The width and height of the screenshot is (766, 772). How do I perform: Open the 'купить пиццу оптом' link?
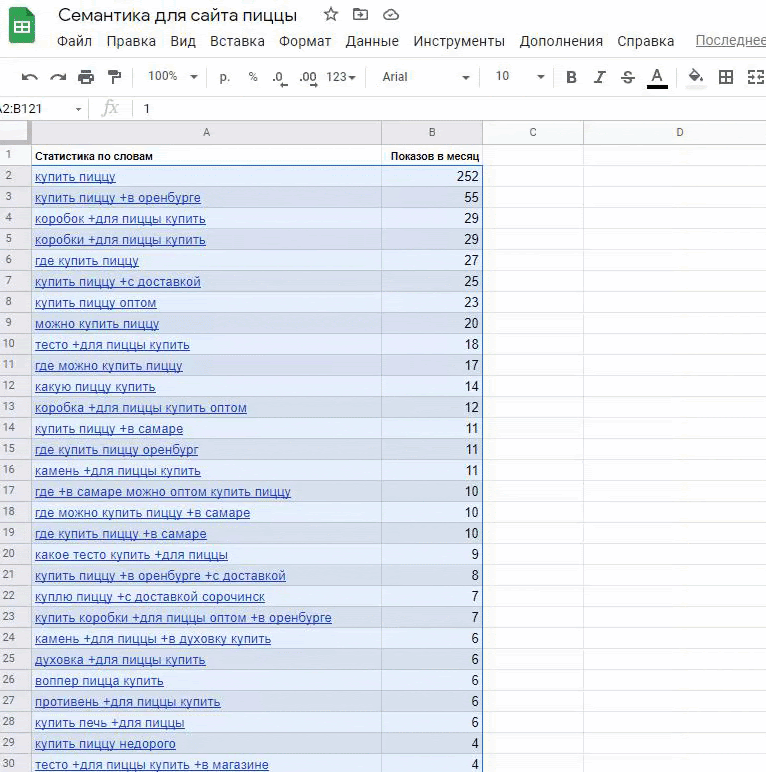pyautogui.click(x=95, y=303)
